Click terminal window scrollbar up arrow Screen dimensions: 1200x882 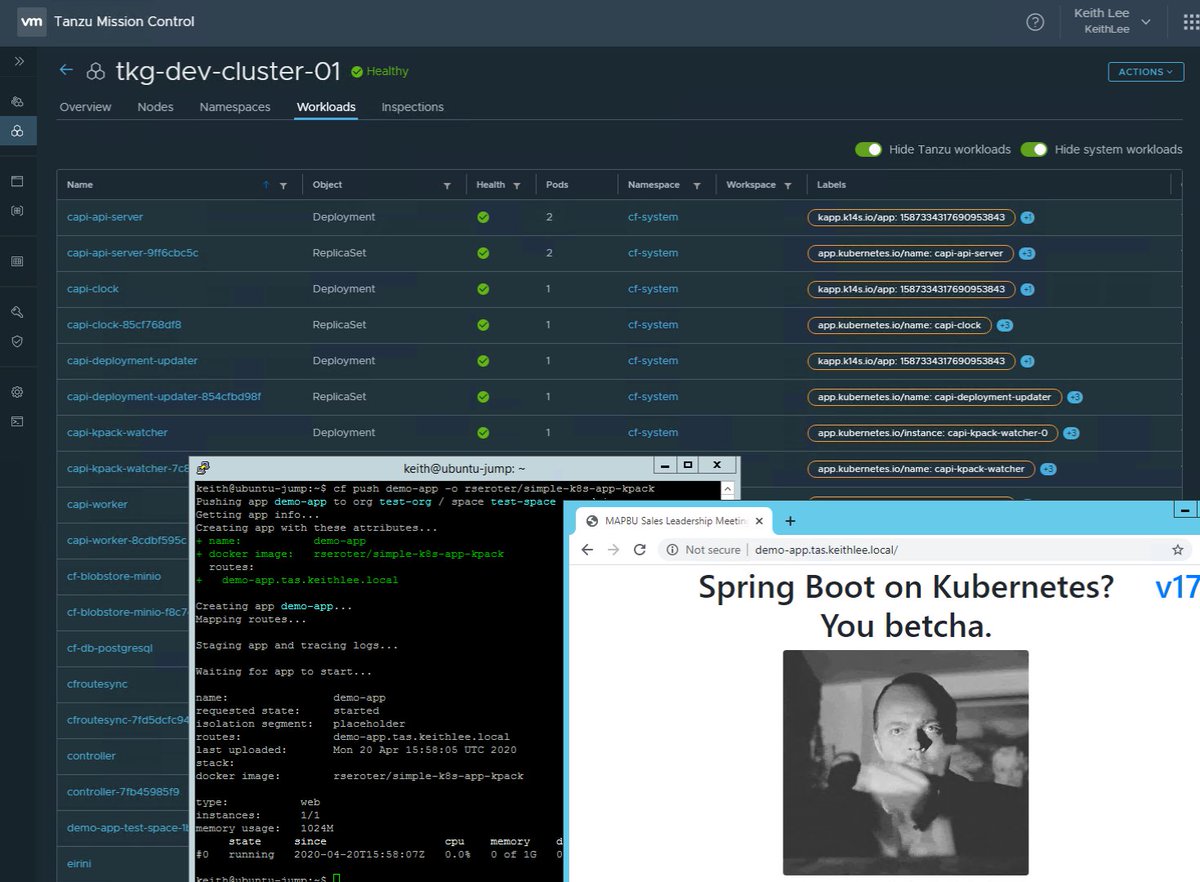click(x=730, y=489)
